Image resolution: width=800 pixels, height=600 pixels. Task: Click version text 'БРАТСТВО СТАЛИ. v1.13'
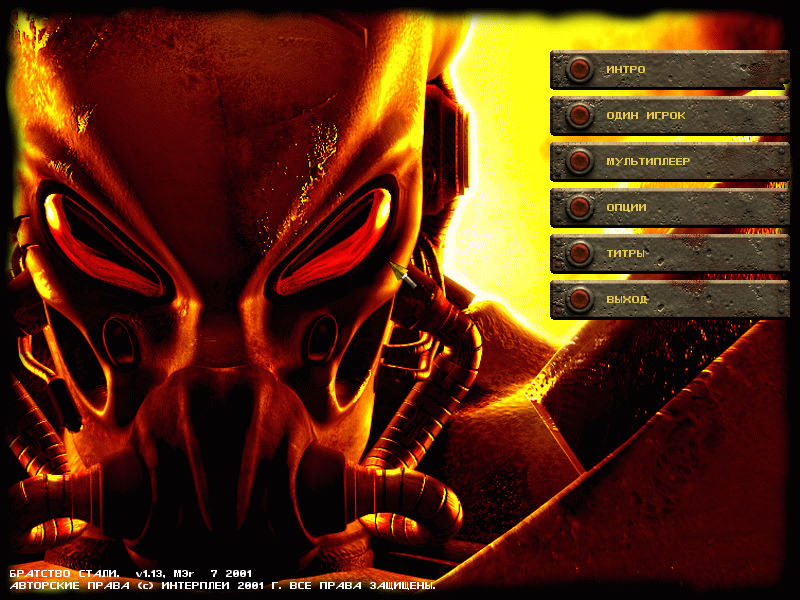(x=87, y=573)
